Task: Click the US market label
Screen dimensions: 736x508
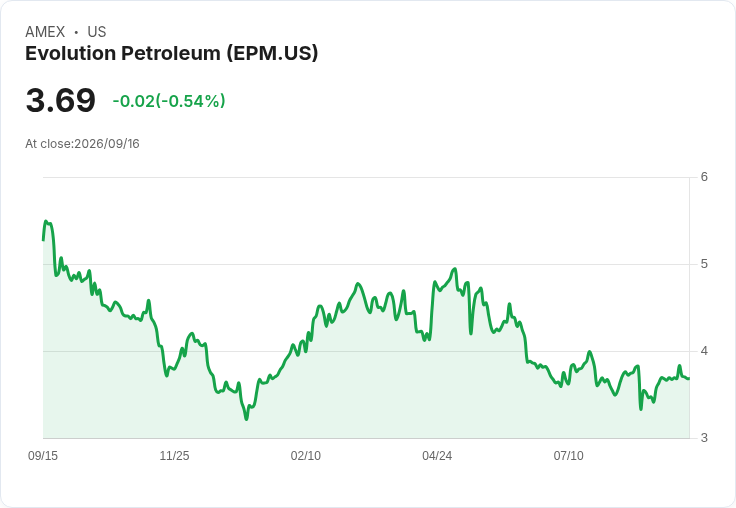Action: (x=97, y=32)
